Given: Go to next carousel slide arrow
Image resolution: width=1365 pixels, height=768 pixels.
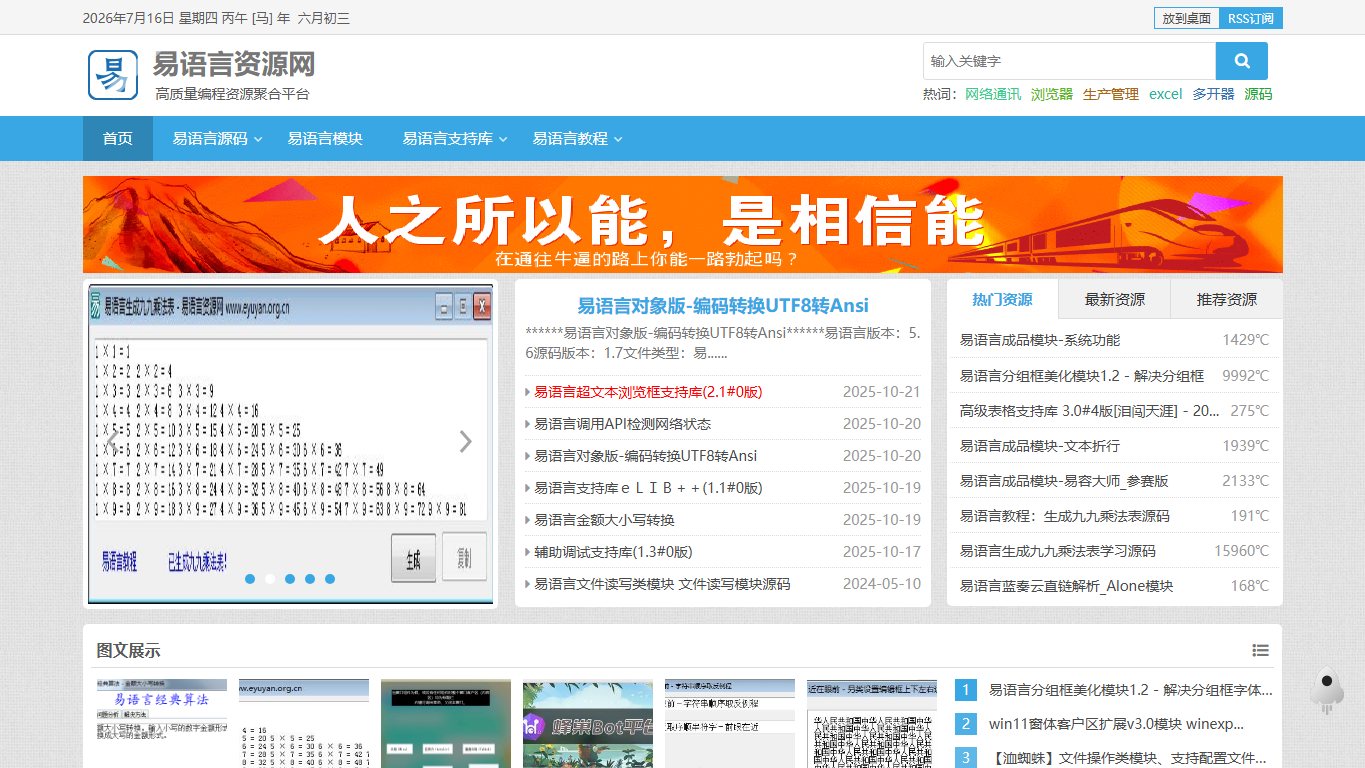Looking at the screenshot, I should pyautogui.click(x=465, y=441).
